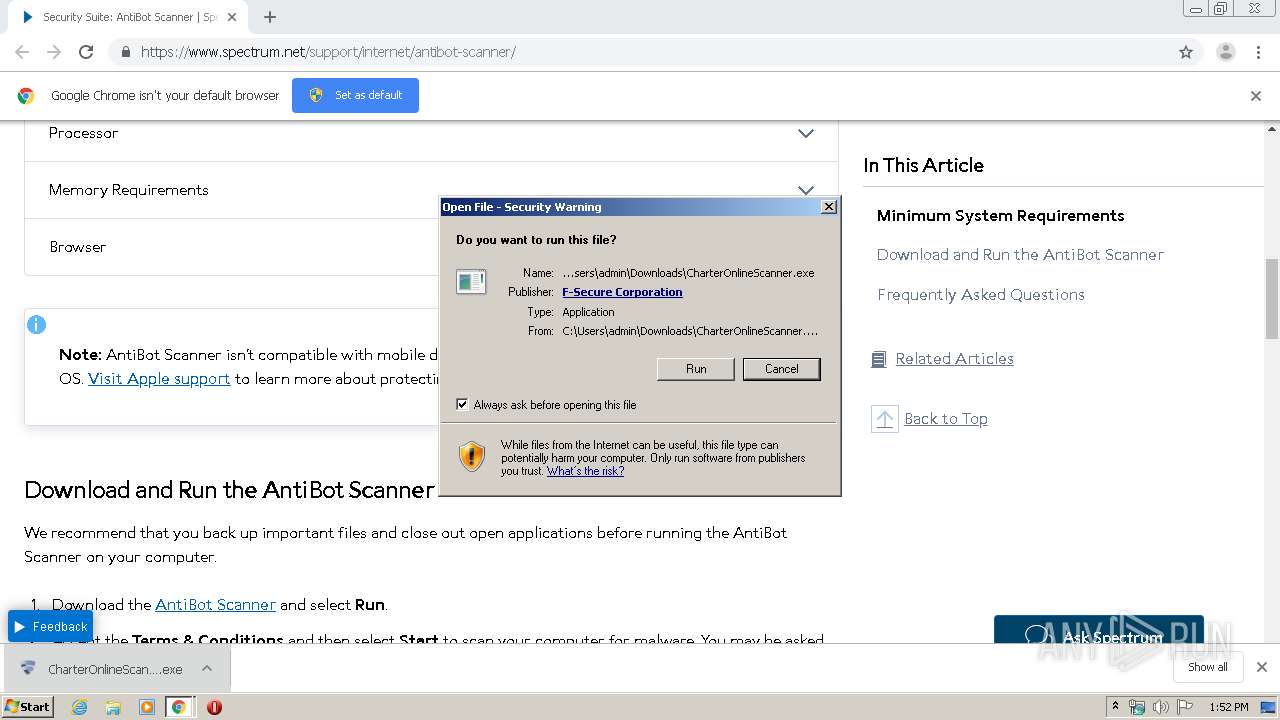The image size is (1280, 720).
Task: Open the Action Center flag icon
Action: 1186,707
